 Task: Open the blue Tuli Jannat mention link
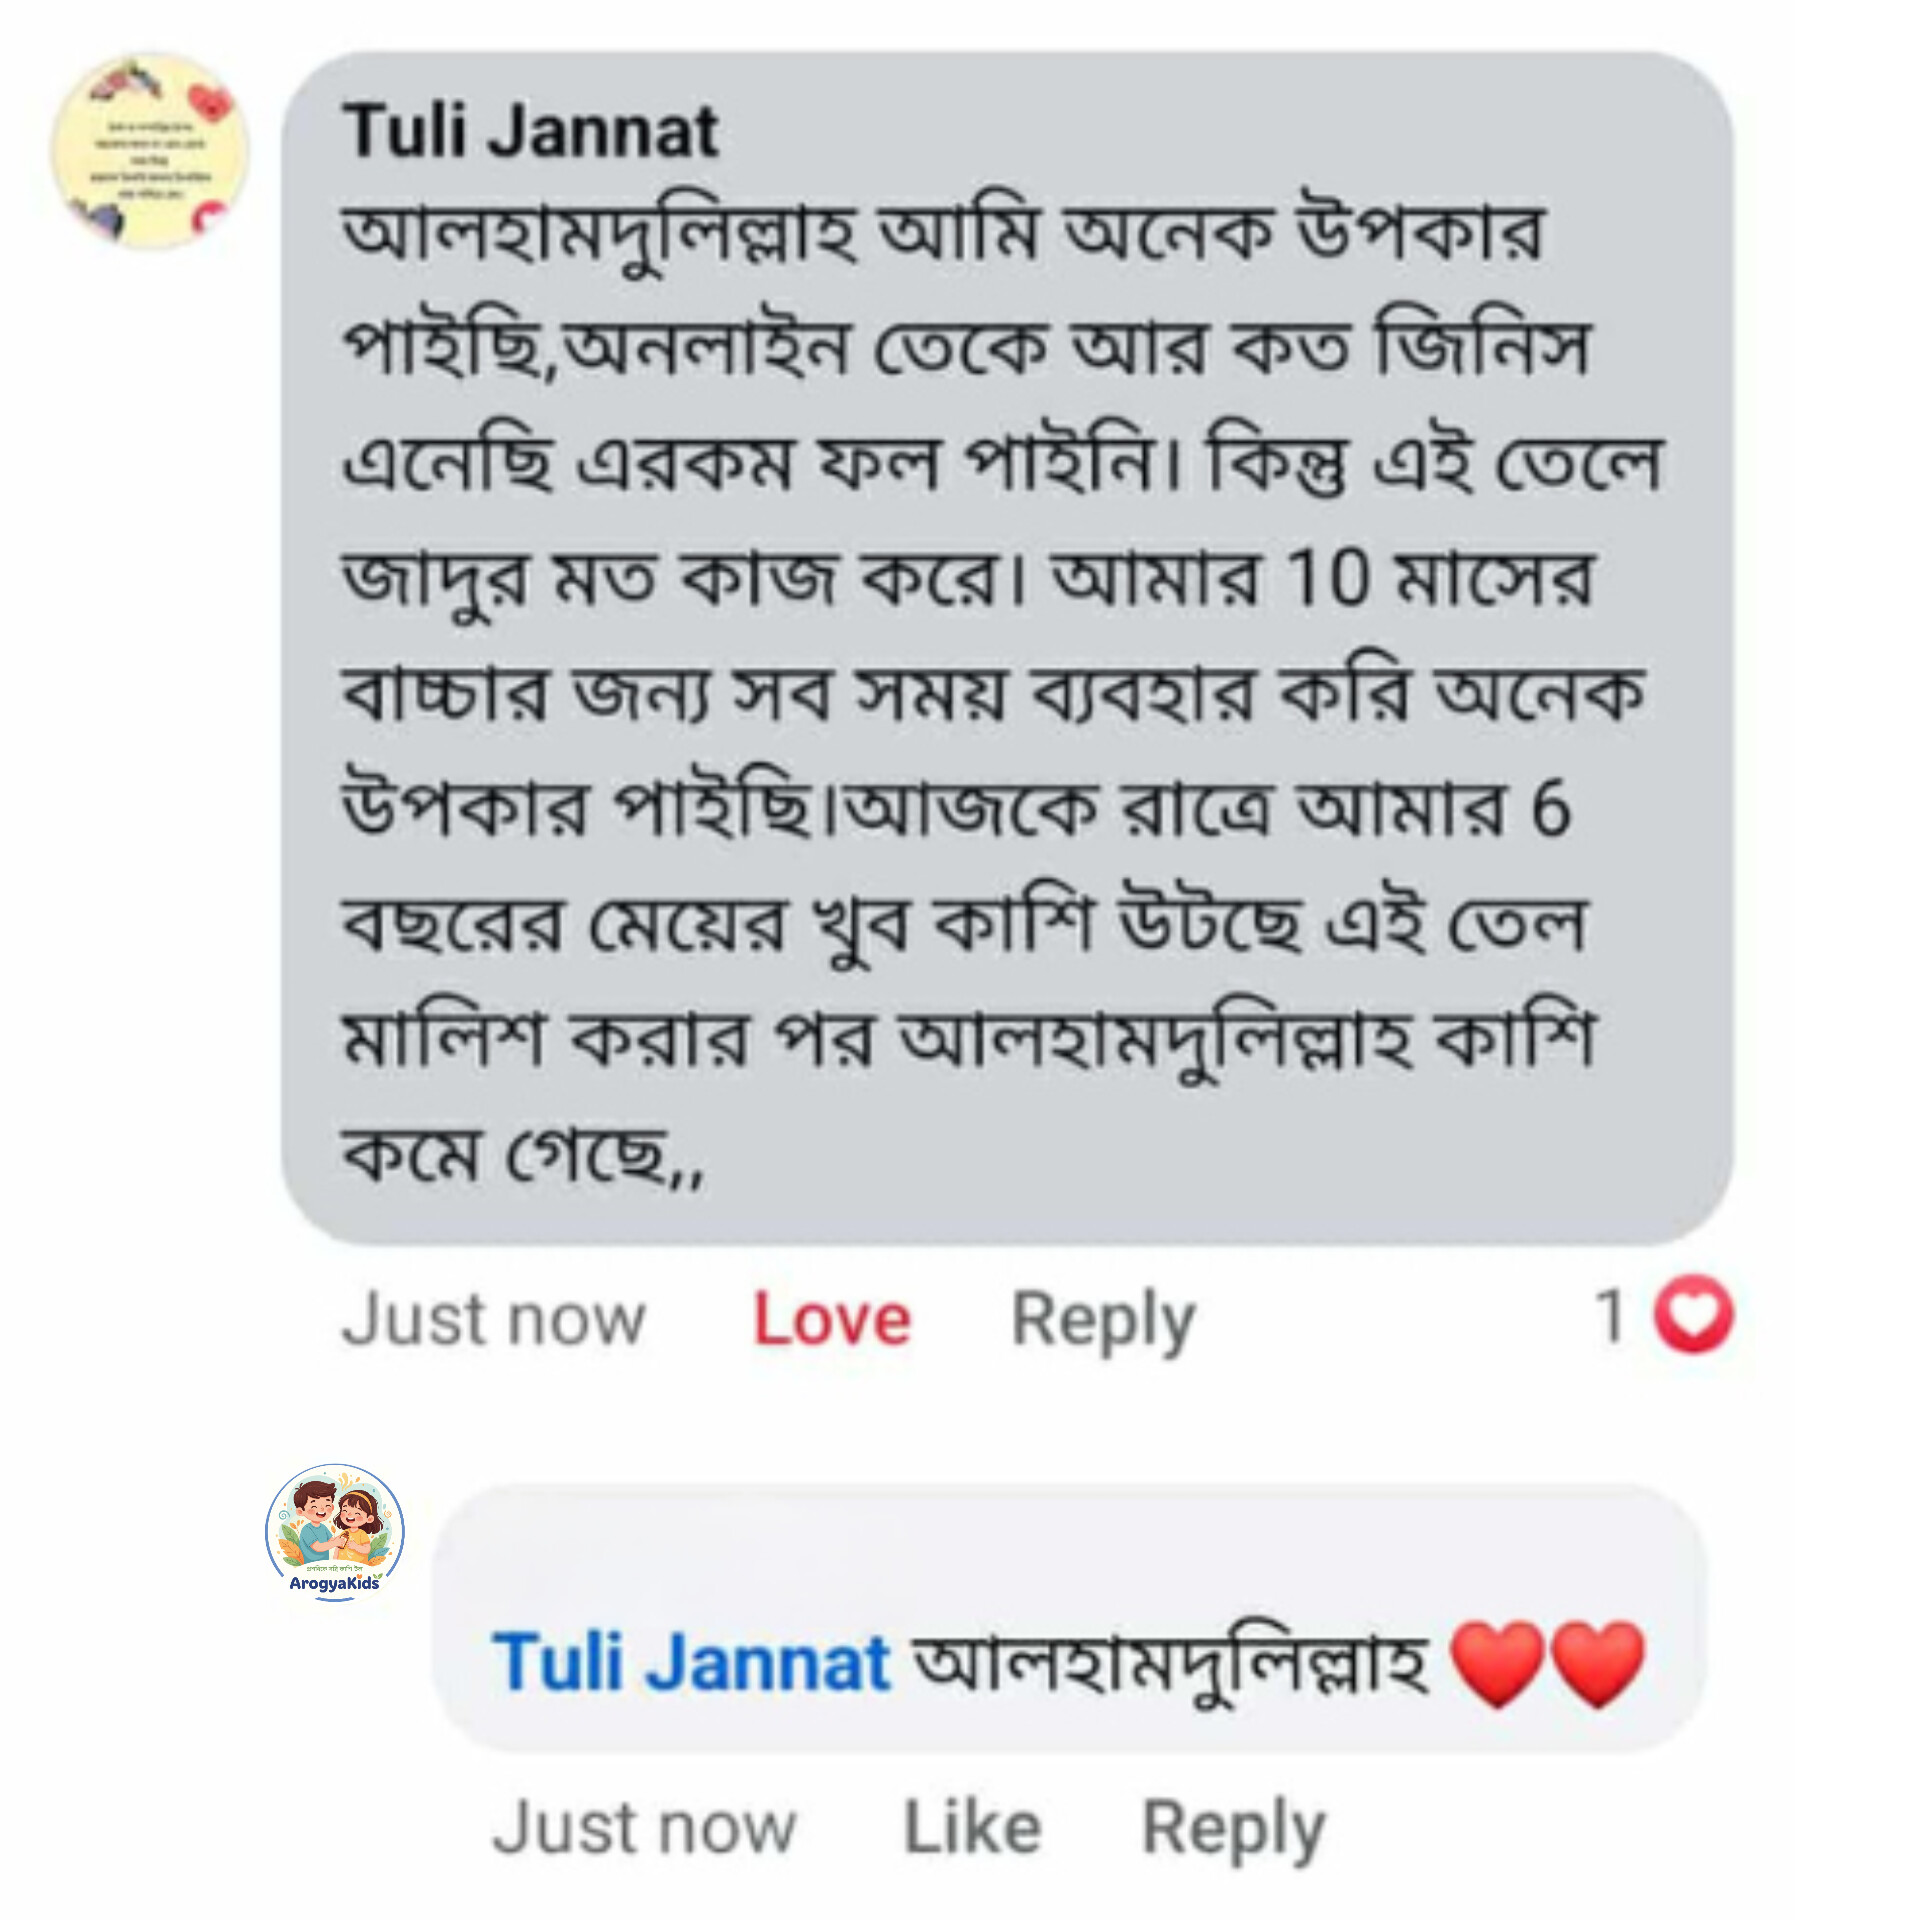pos(691,1664)
